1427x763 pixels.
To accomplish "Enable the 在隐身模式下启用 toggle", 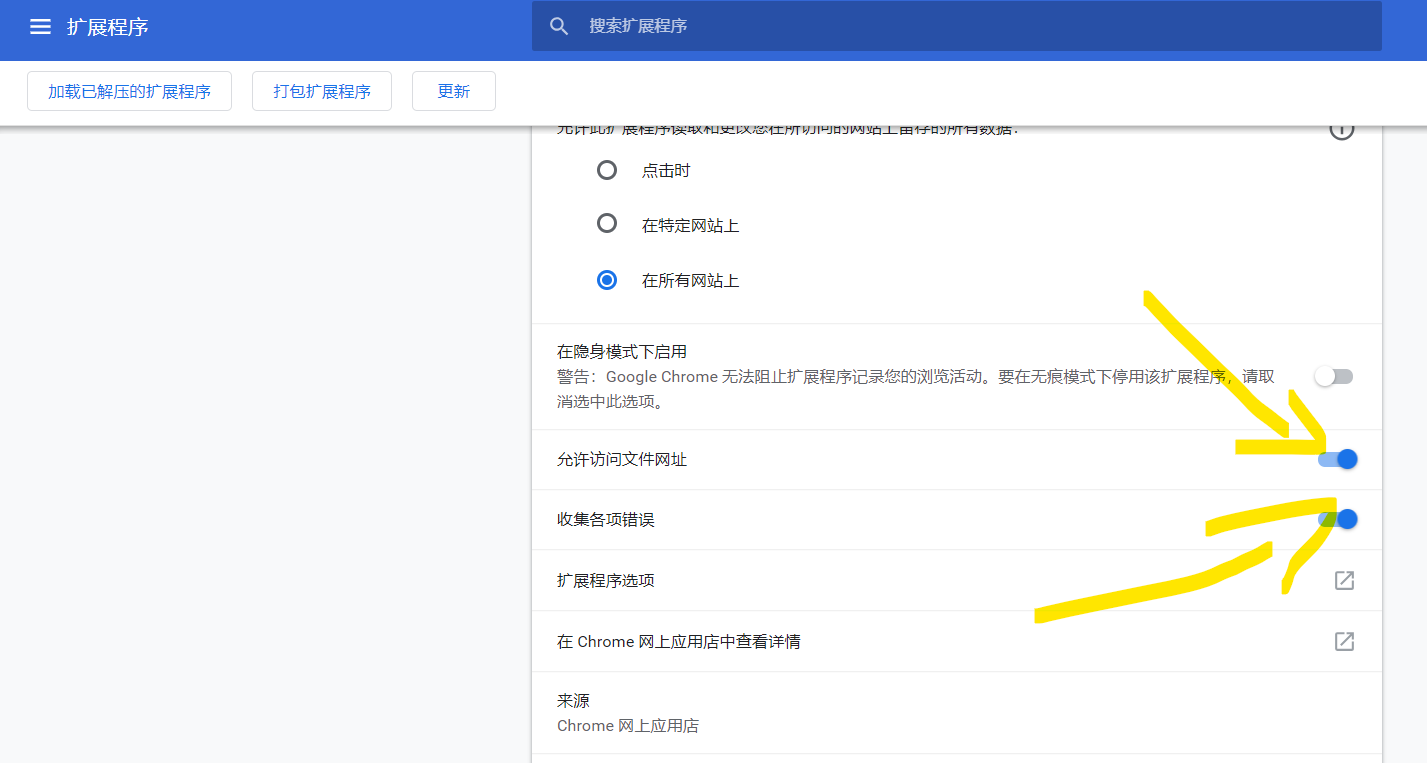I will pyautogui.click(x=1334, y=376).
